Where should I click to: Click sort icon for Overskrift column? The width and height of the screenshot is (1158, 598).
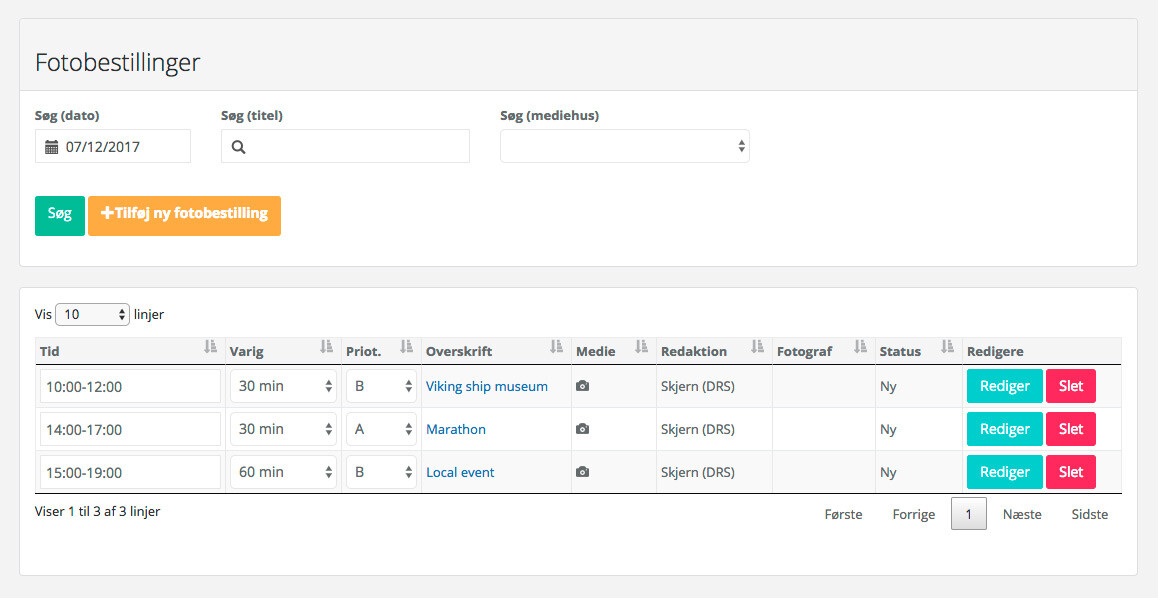click(556, 347)
